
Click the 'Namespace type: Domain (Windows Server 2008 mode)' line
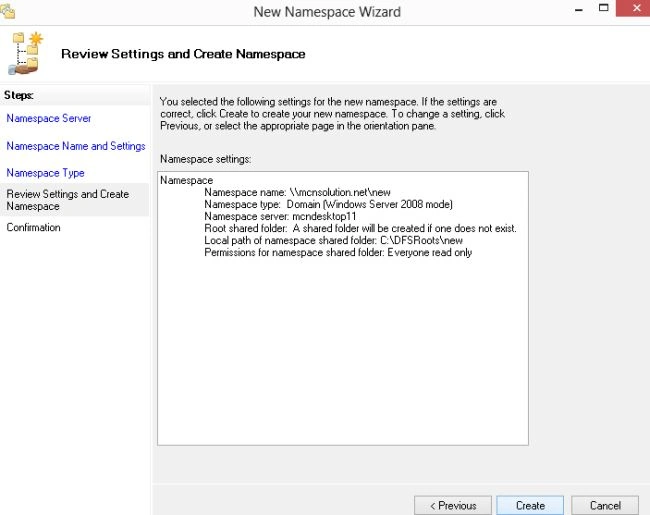click(x=328, y=204)
